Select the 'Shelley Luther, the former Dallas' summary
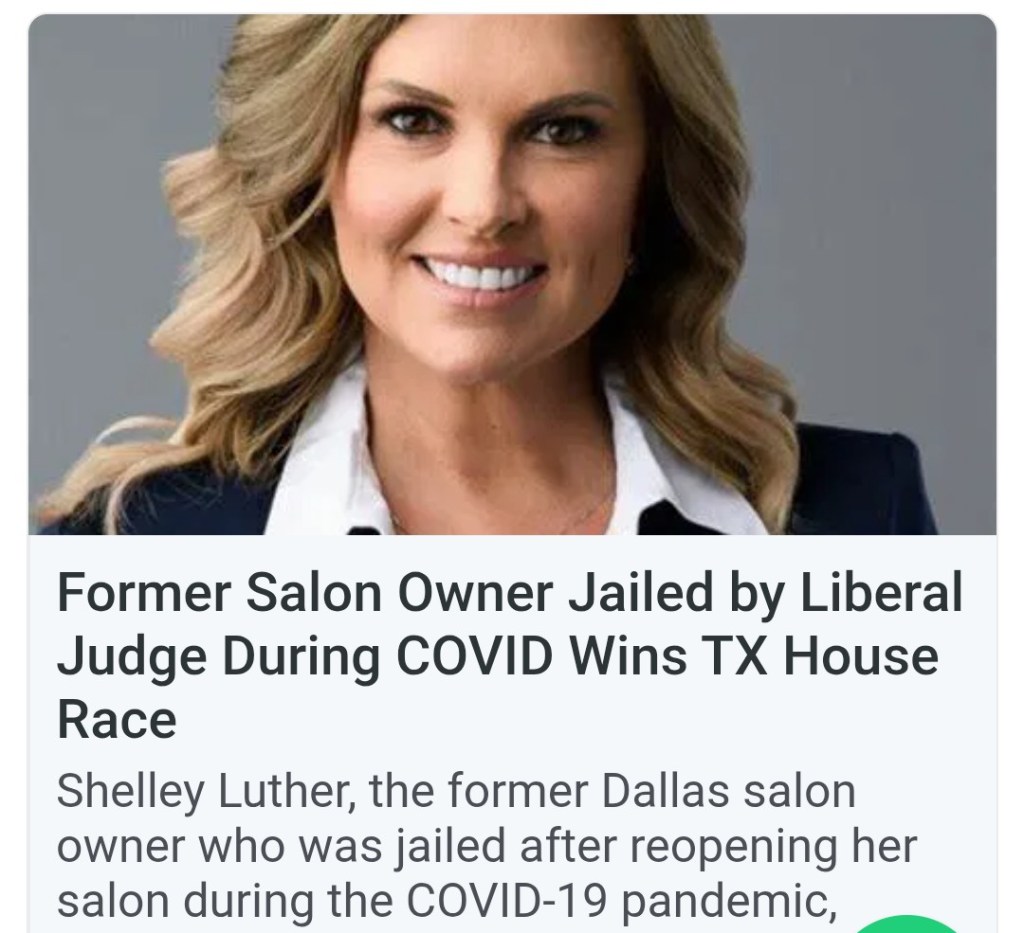The height and width of the screenshot is (933, 1024). tap(487, 846)
